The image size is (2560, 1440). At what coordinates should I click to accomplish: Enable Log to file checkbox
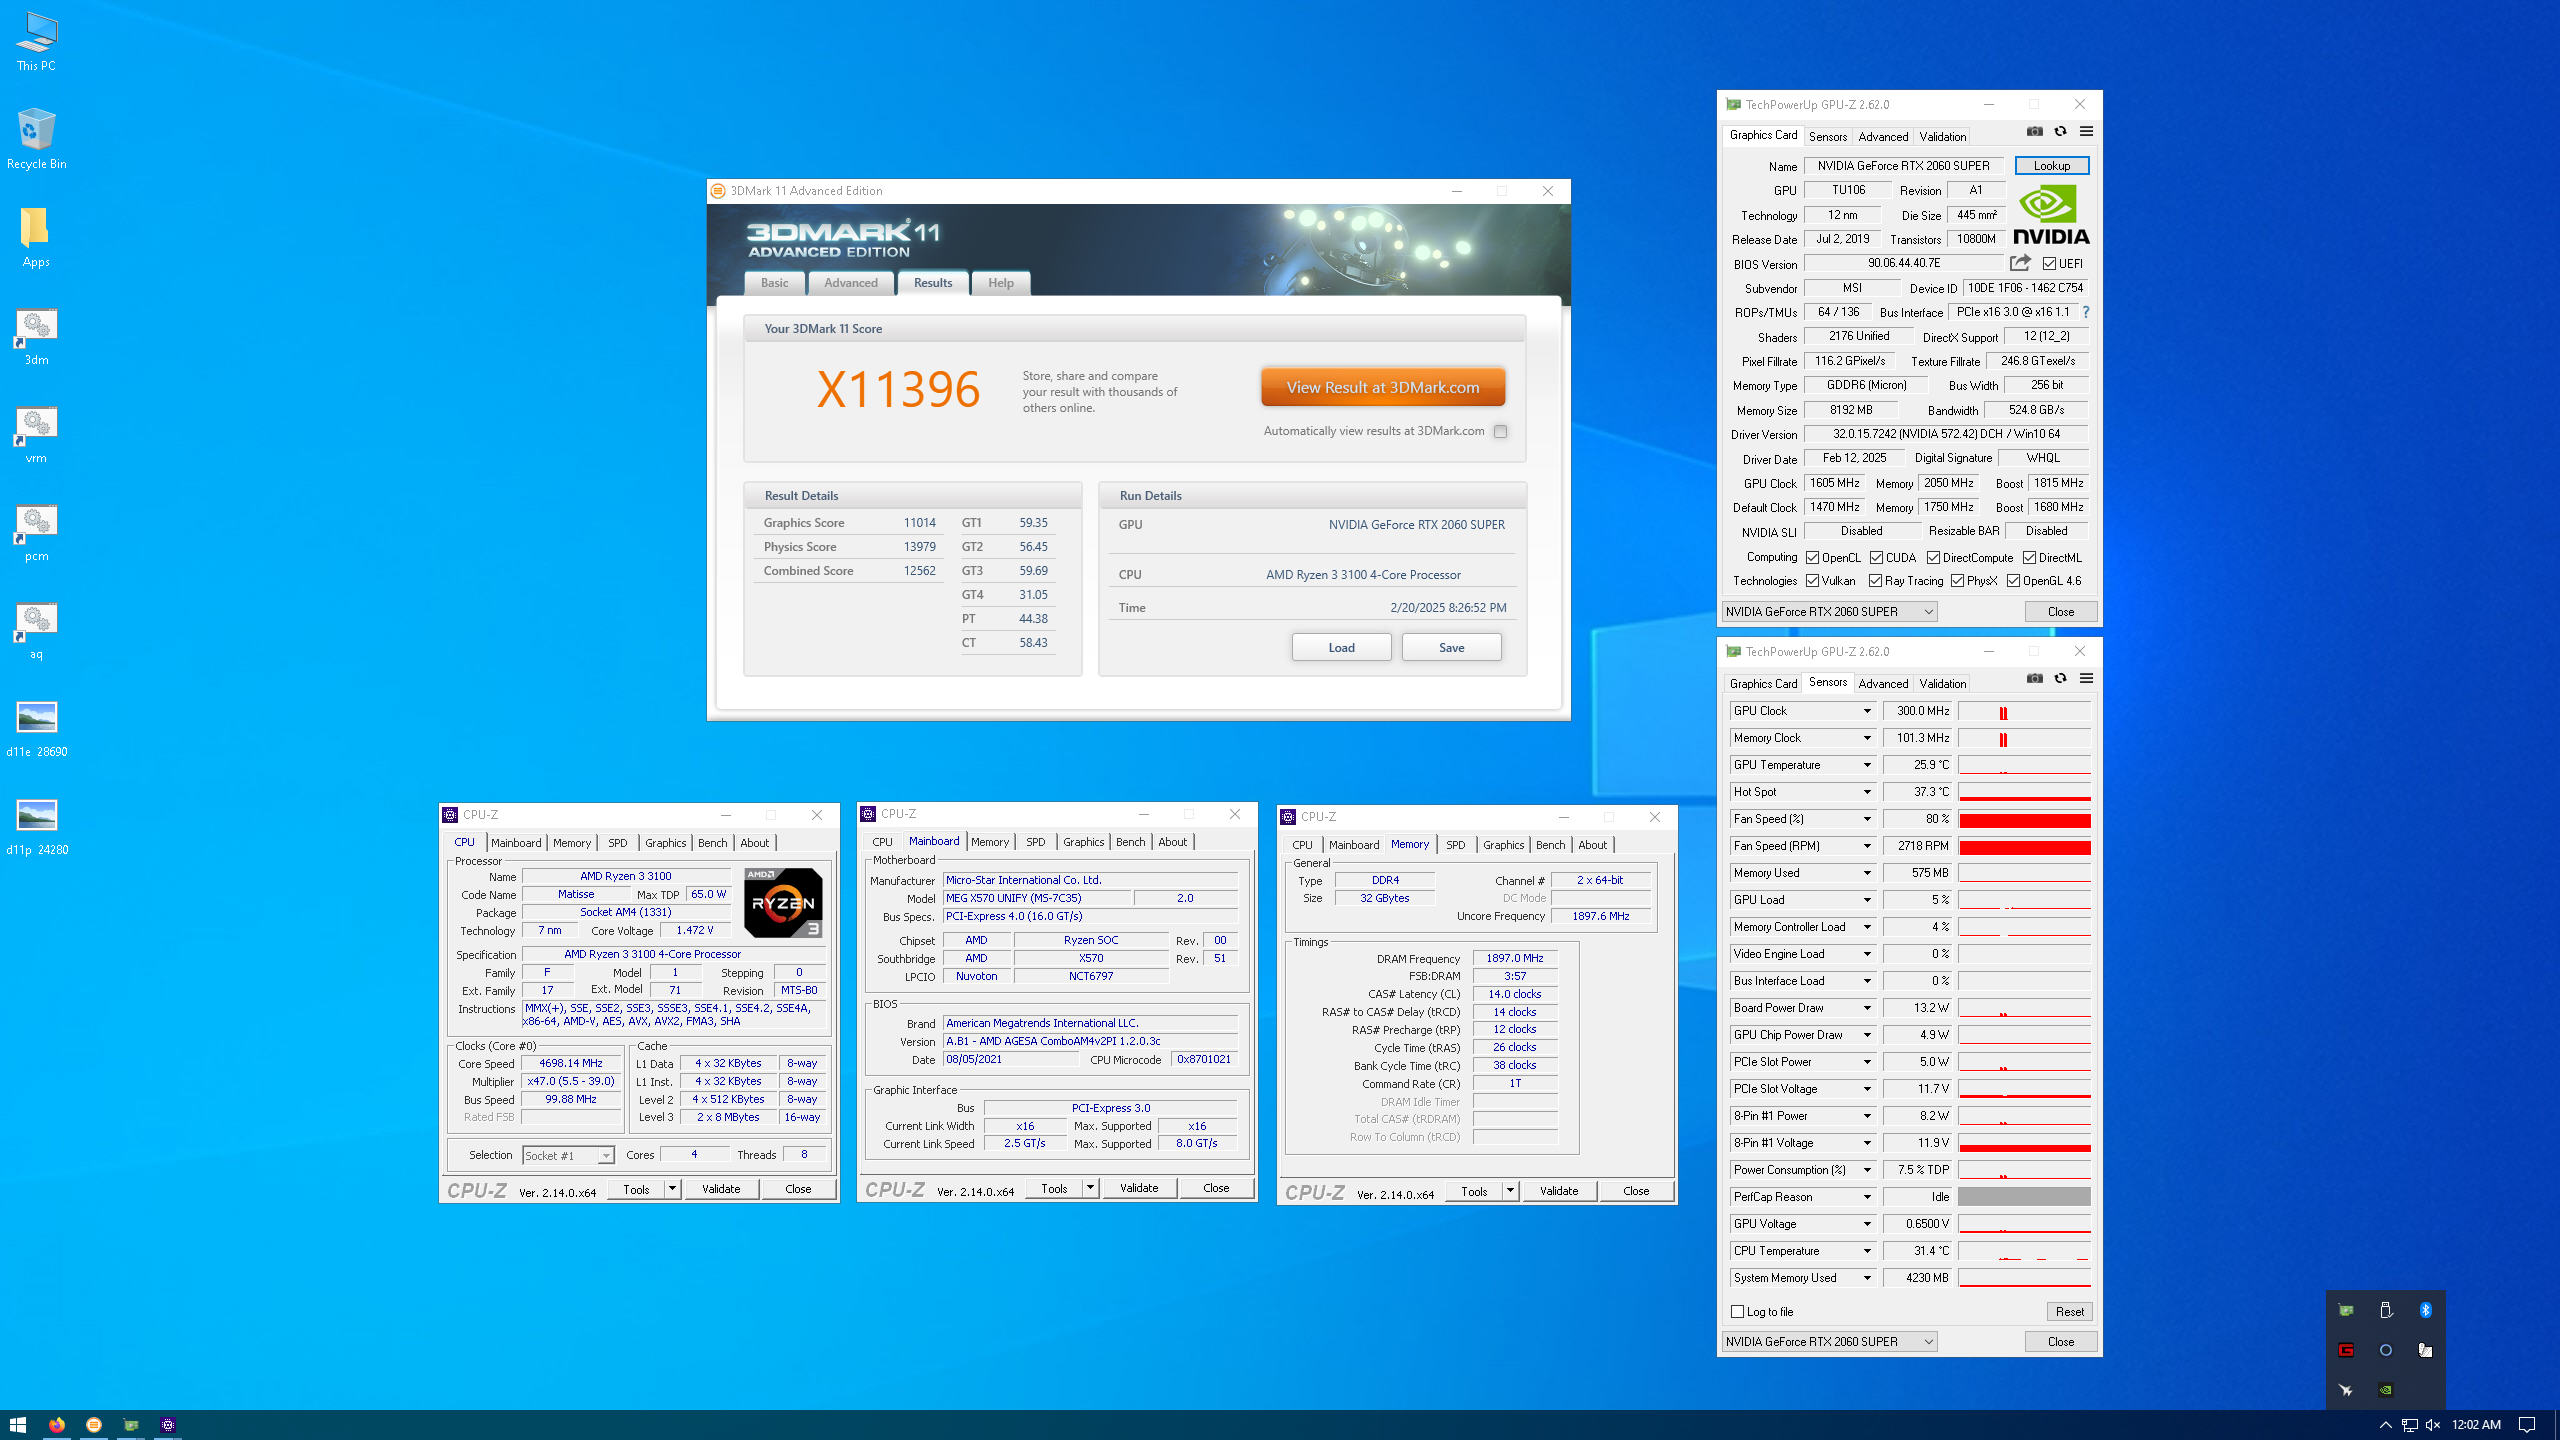click(x=1737, y=1312)
